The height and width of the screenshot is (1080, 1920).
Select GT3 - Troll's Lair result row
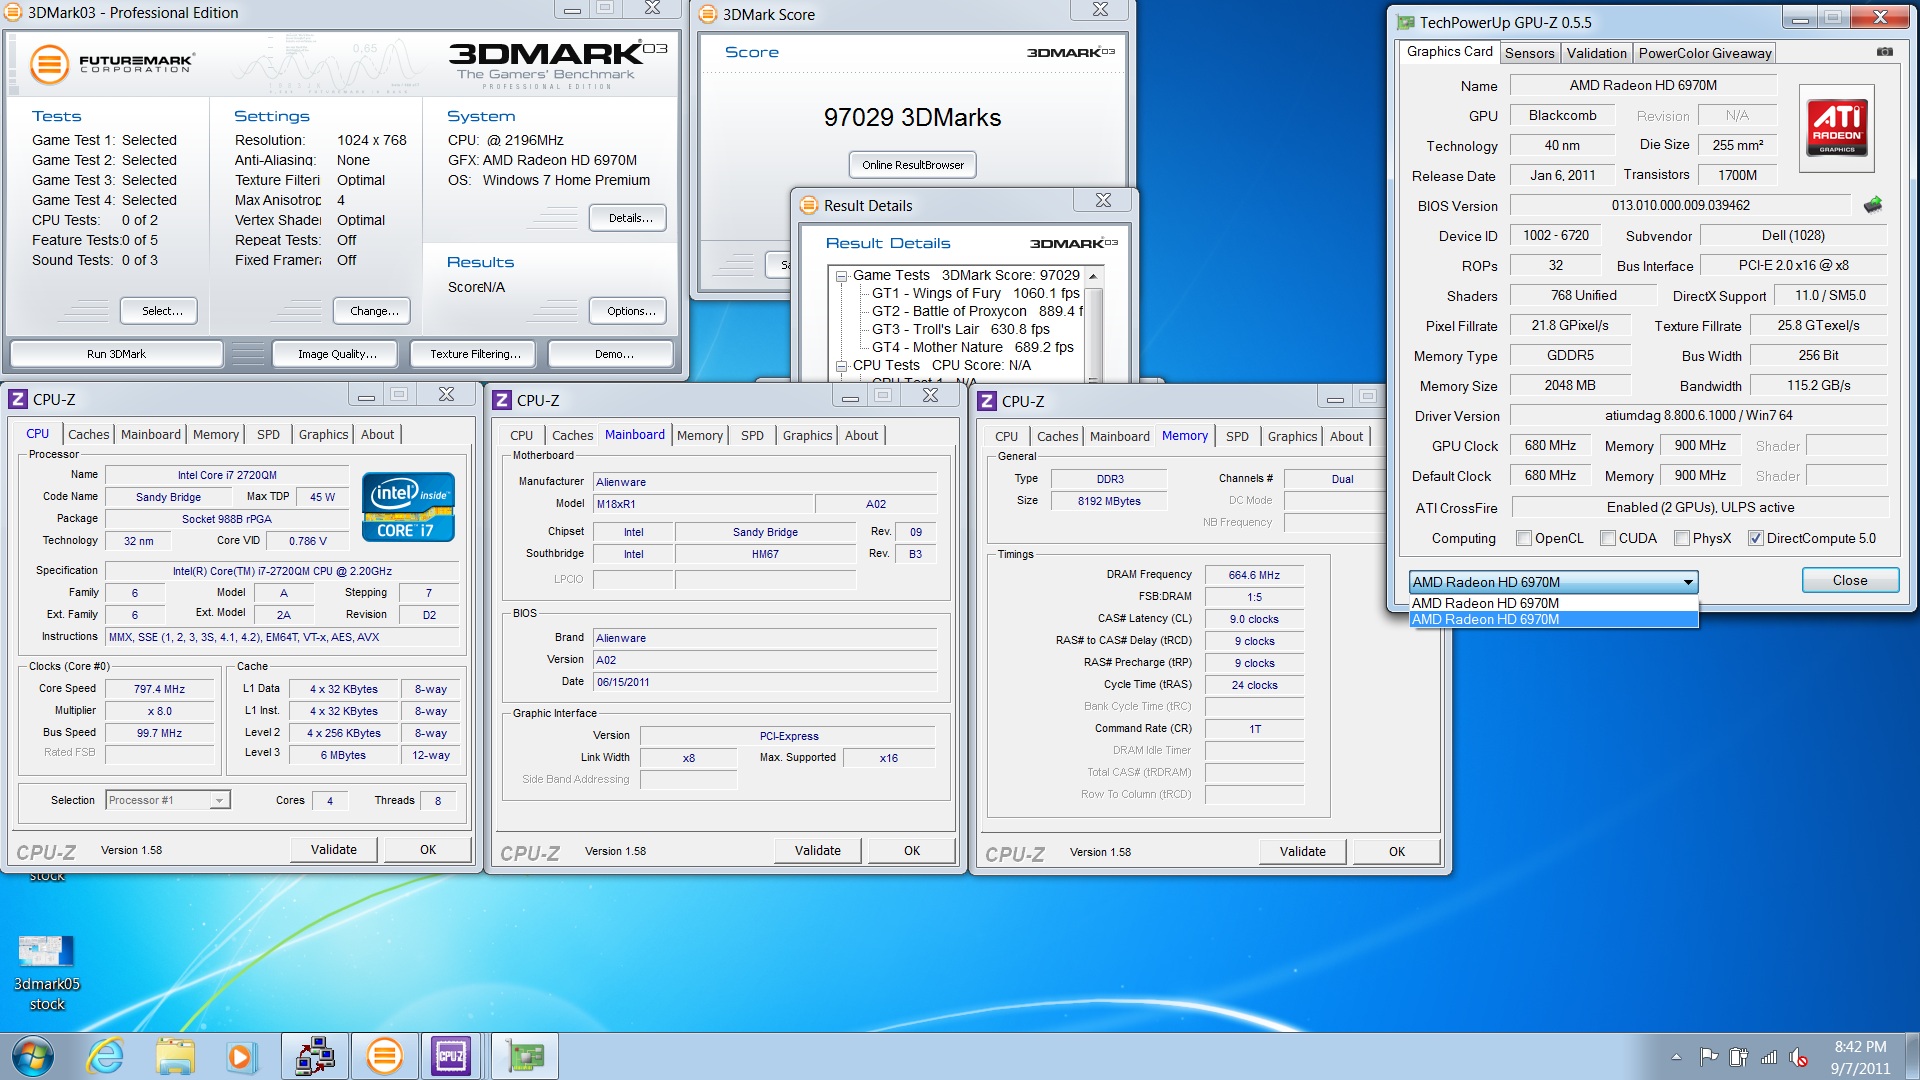pos(960,329)
